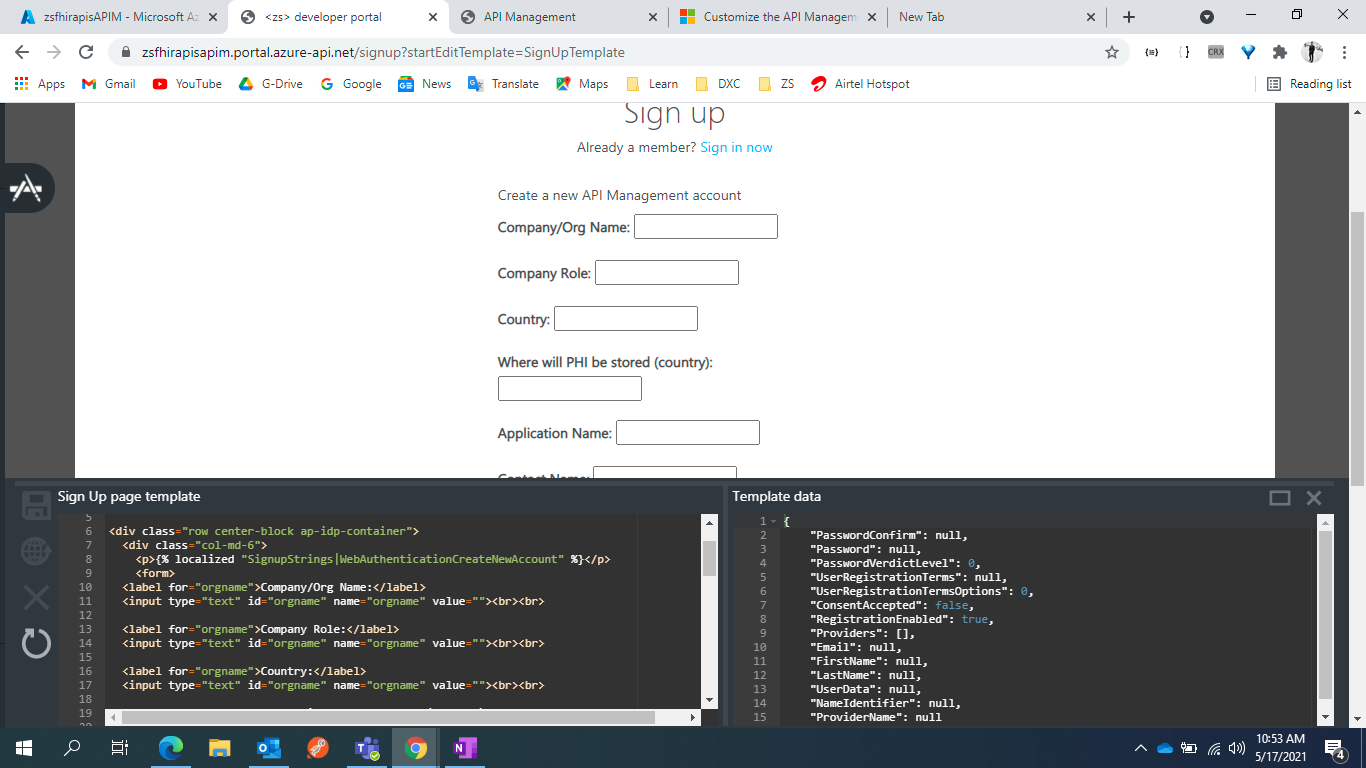
Task: Click the Company/Org Name input field
Action: click(706, 226)
